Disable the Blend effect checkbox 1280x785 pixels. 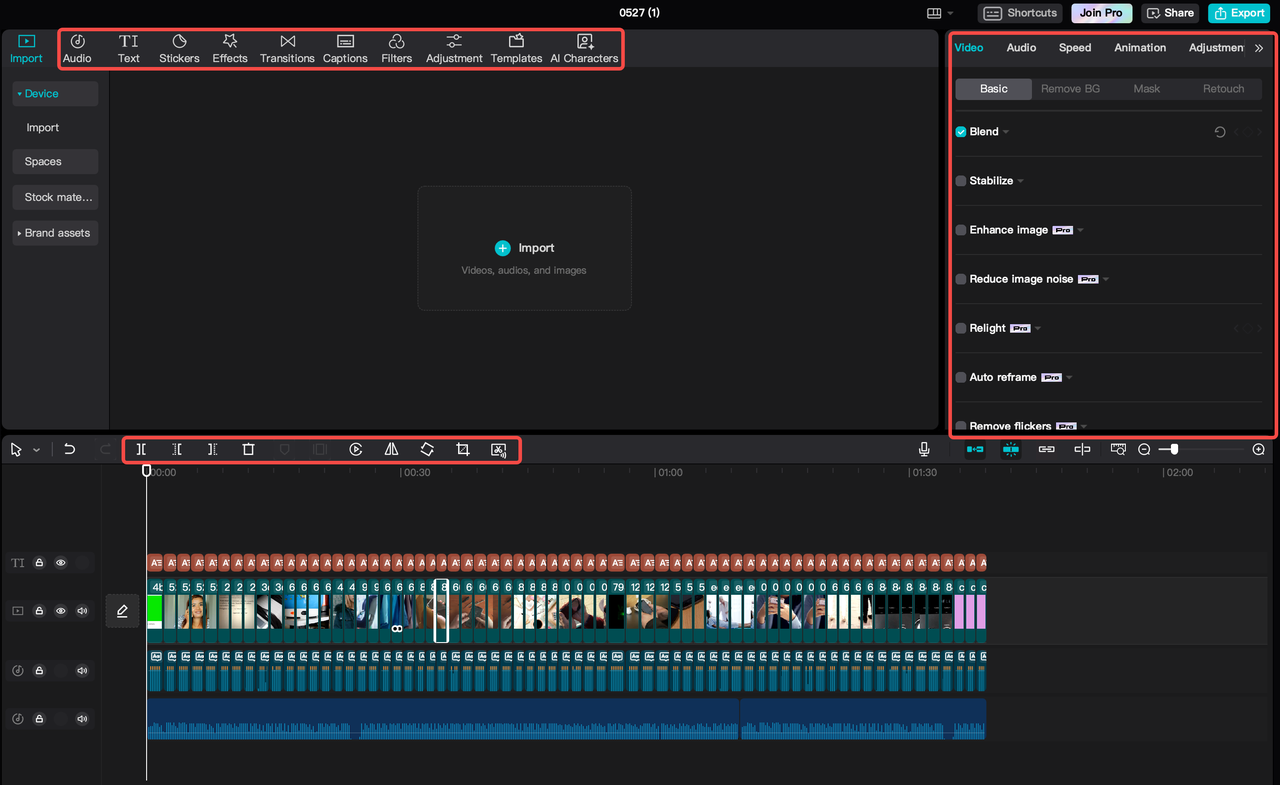click(960, 131)
